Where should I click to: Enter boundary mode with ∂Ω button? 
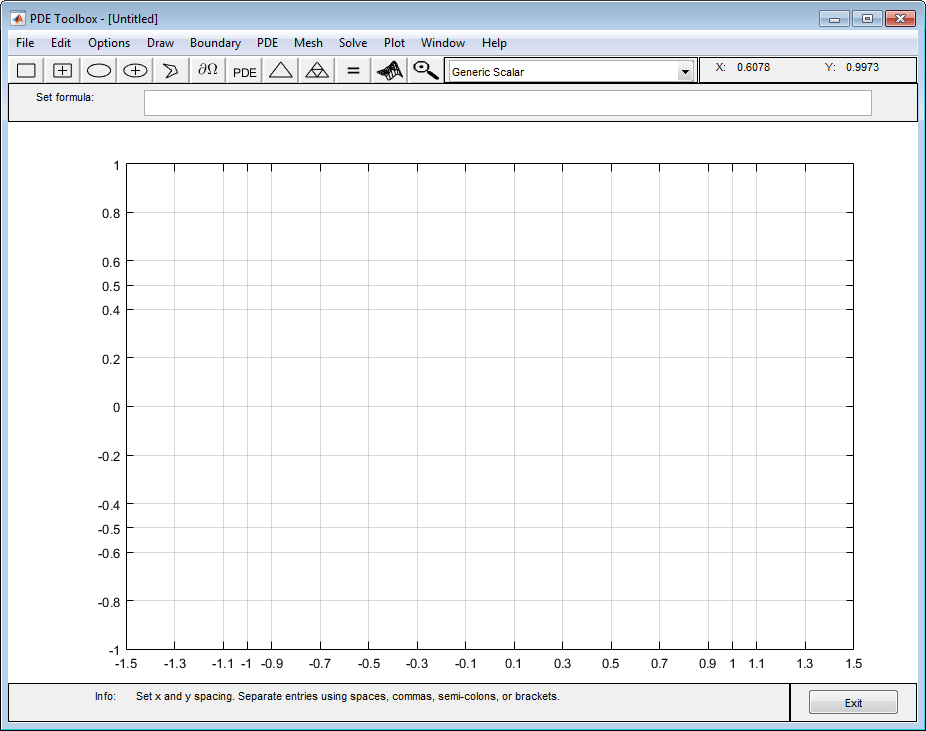point(207,71)
